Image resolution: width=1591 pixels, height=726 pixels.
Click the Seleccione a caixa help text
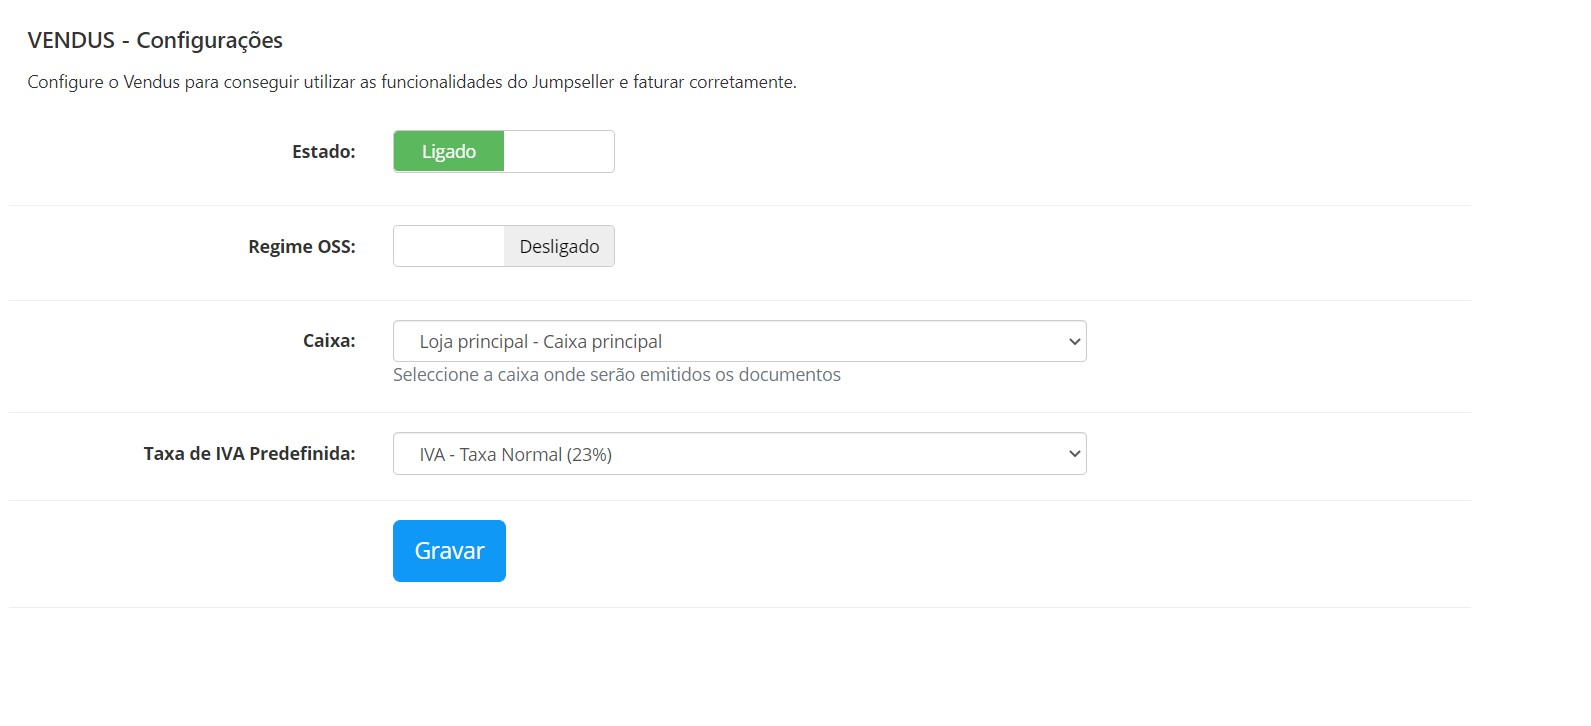click(617, 375)
